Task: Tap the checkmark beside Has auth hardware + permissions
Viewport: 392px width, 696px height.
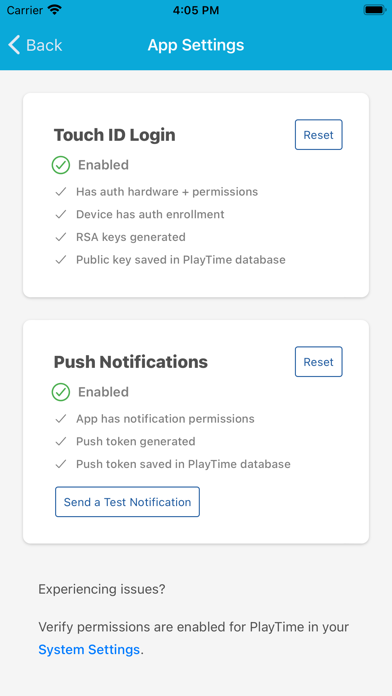Action: tap(61, 192)
